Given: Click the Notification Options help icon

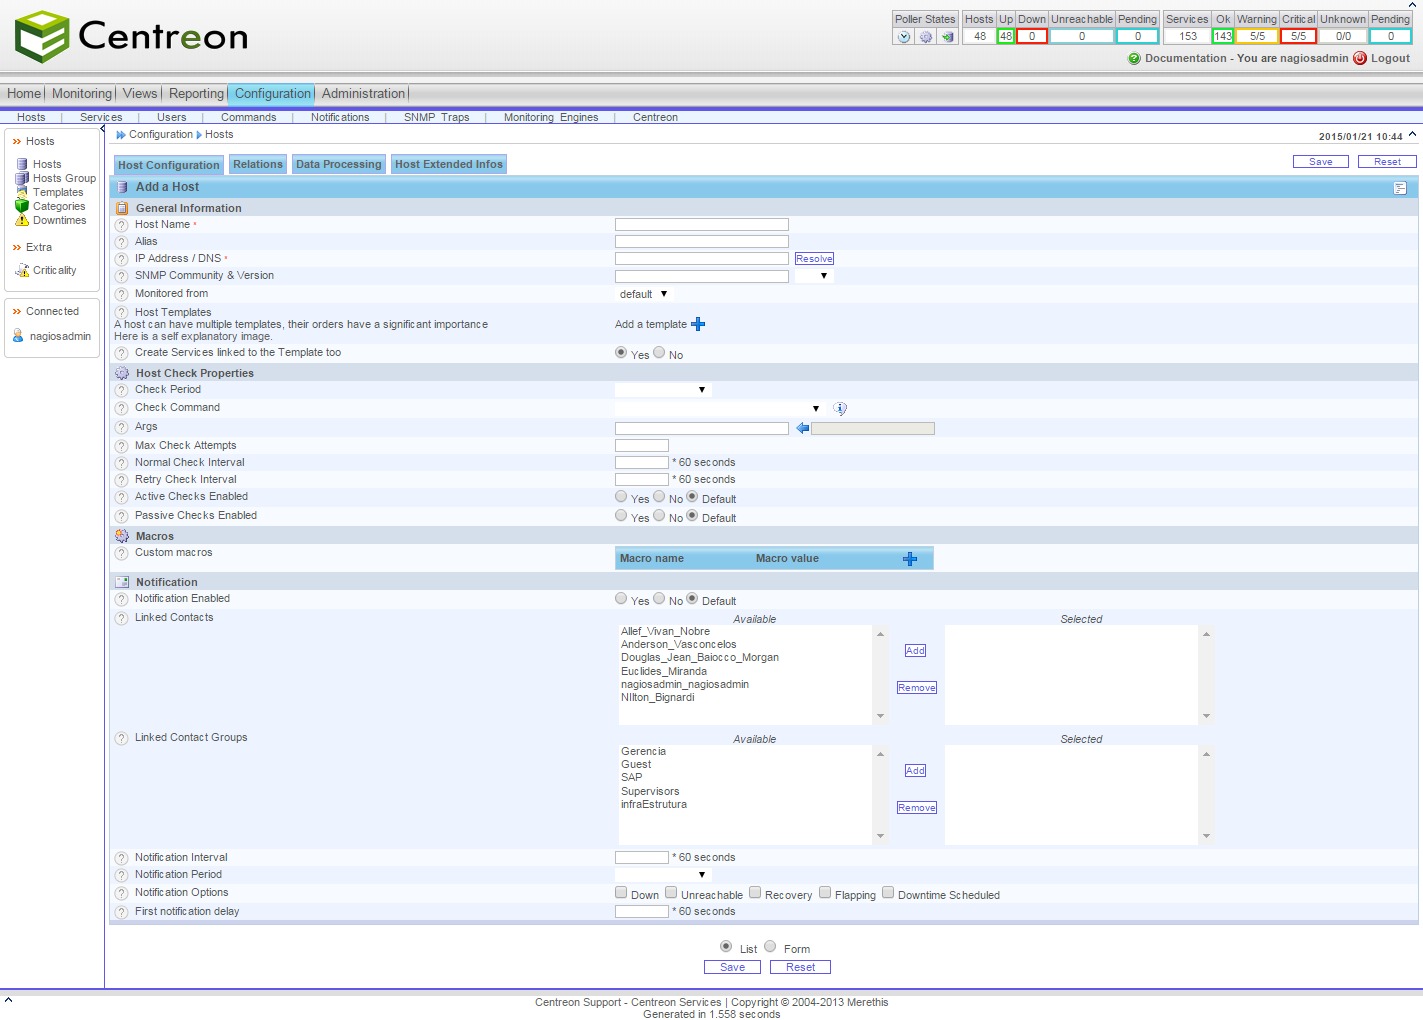Looking at the screenshot, I should pyautogui.click(x=122, y=893).
